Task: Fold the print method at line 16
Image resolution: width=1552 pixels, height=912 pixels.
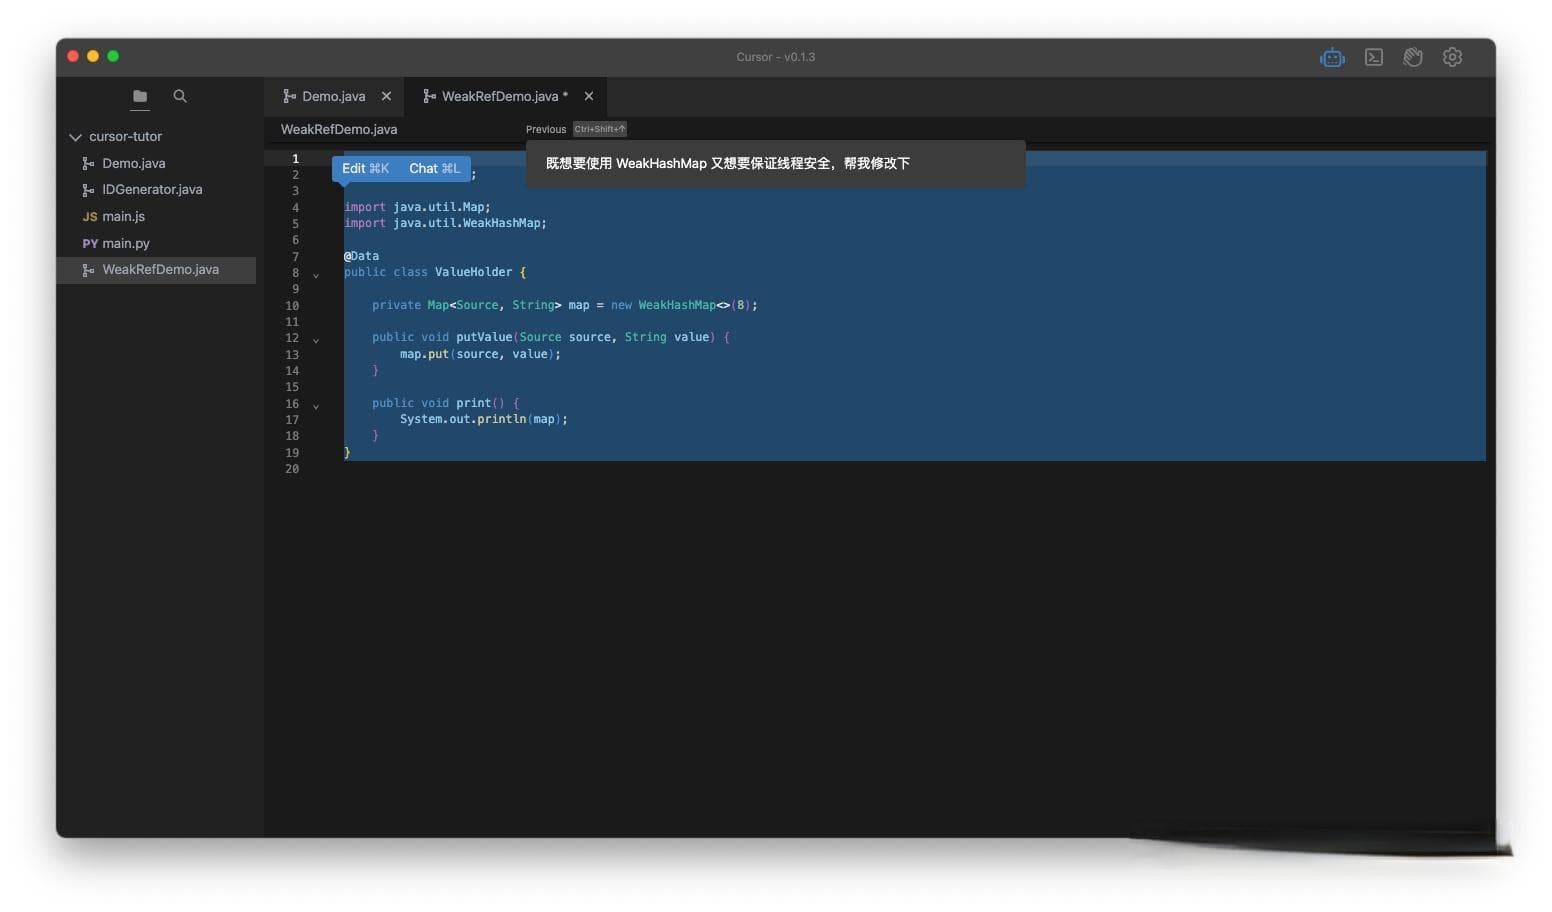Action: (316, 406)
